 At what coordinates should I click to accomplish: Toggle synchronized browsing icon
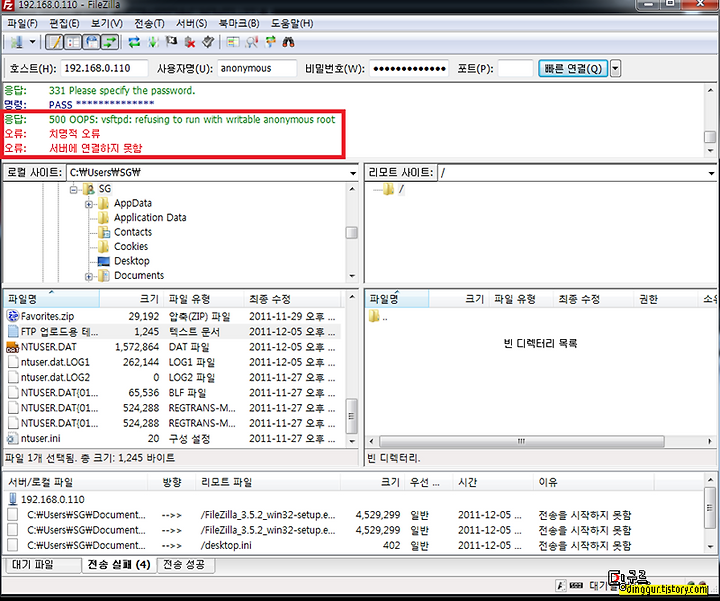pyautogui.click(x=270, y=43)
